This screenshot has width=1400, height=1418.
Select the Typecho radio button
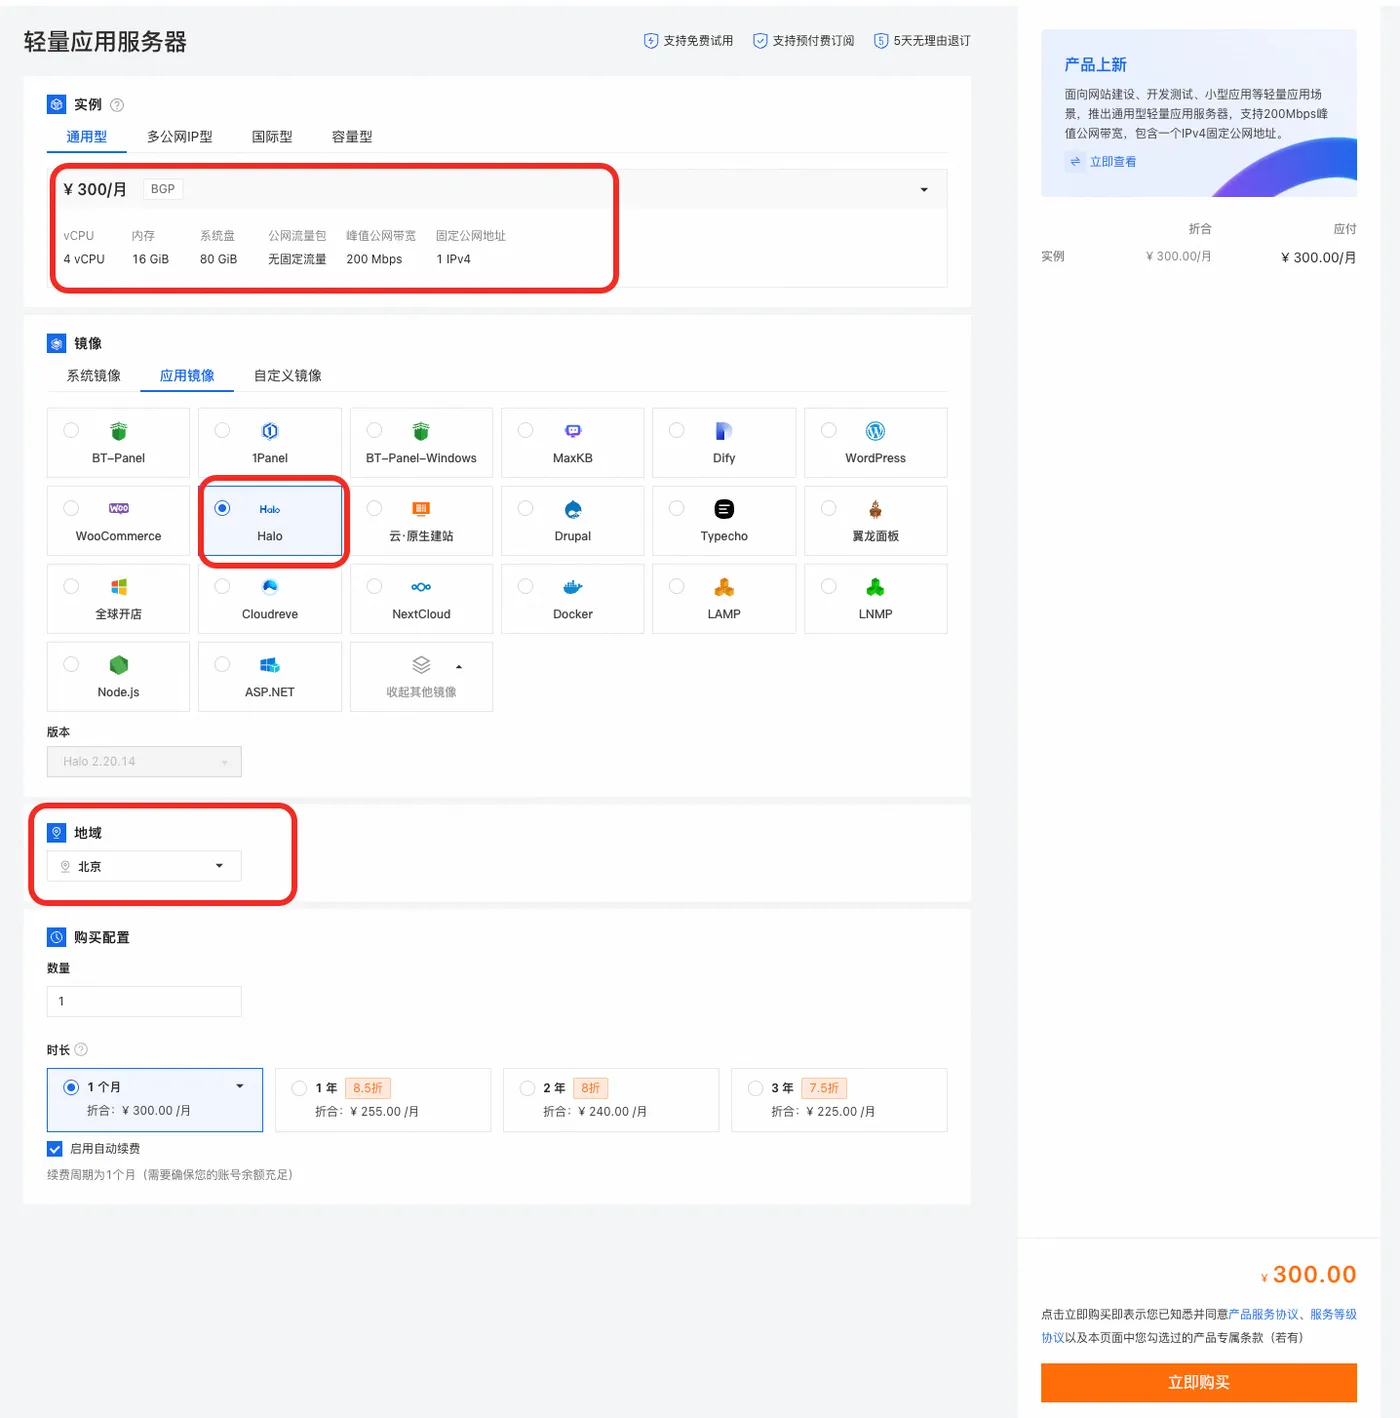pyautogui.click(x=677, y=508)
